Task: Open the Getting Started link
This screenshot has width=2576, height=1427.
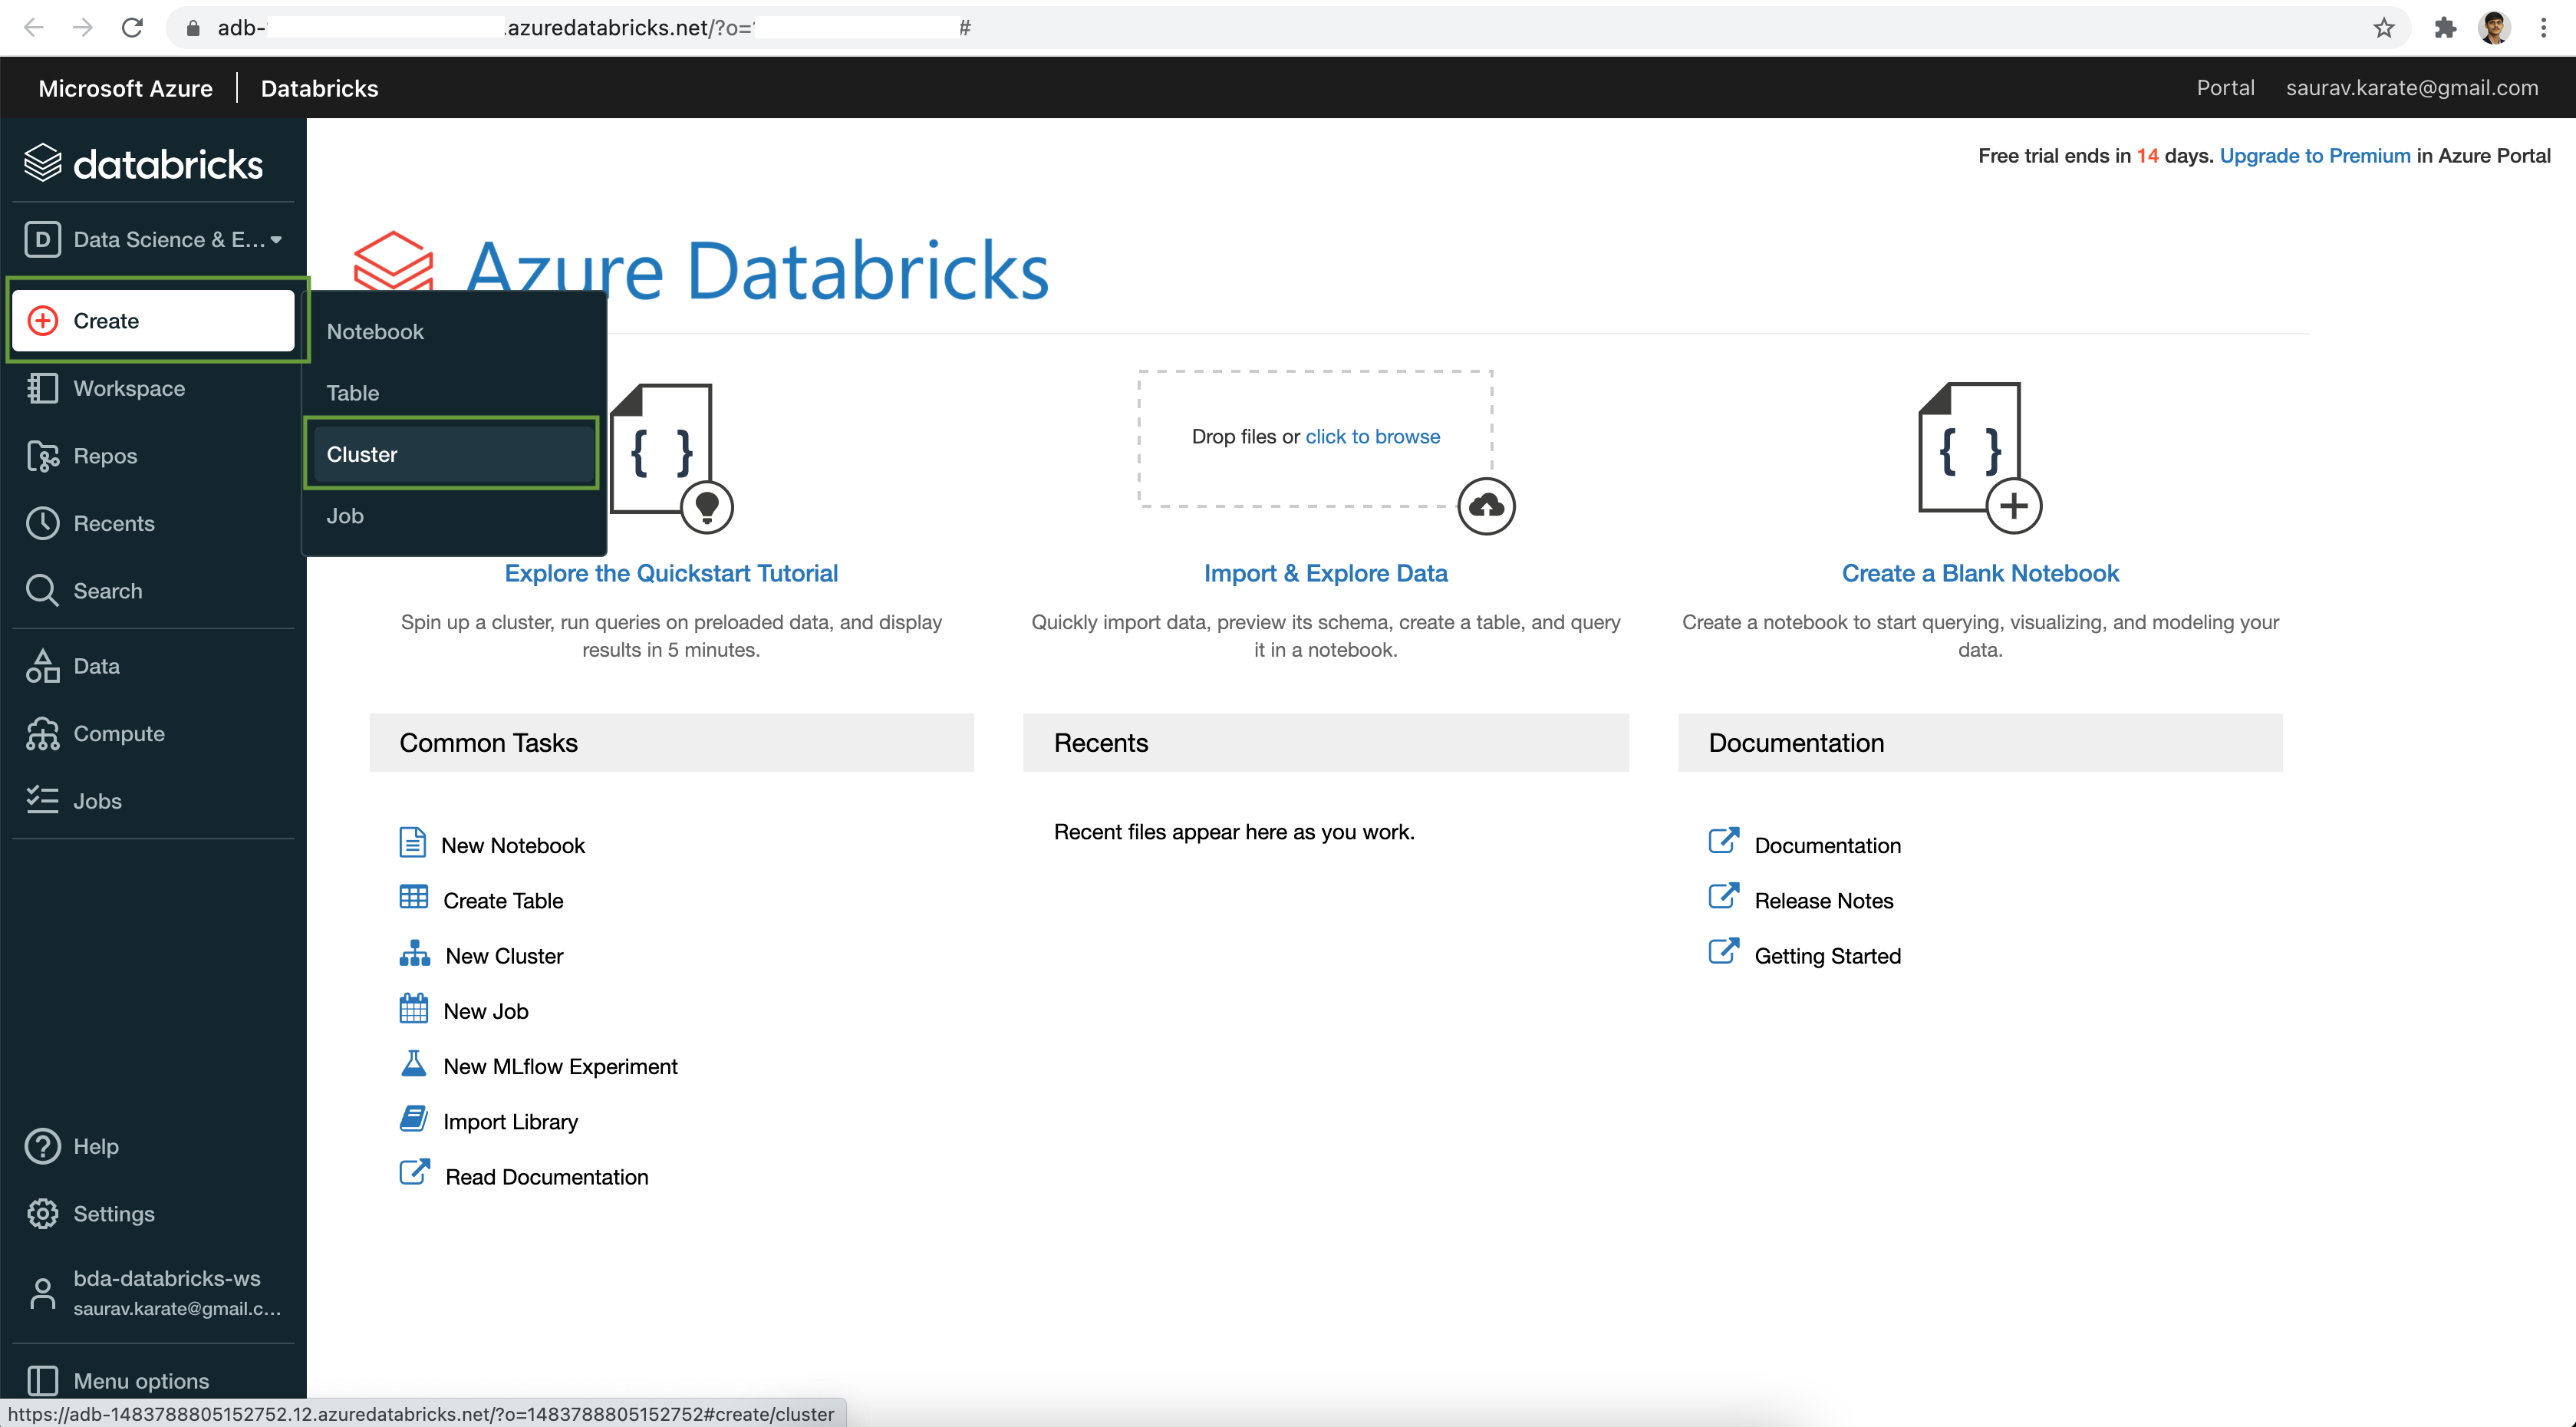Action: point(1827,956)
